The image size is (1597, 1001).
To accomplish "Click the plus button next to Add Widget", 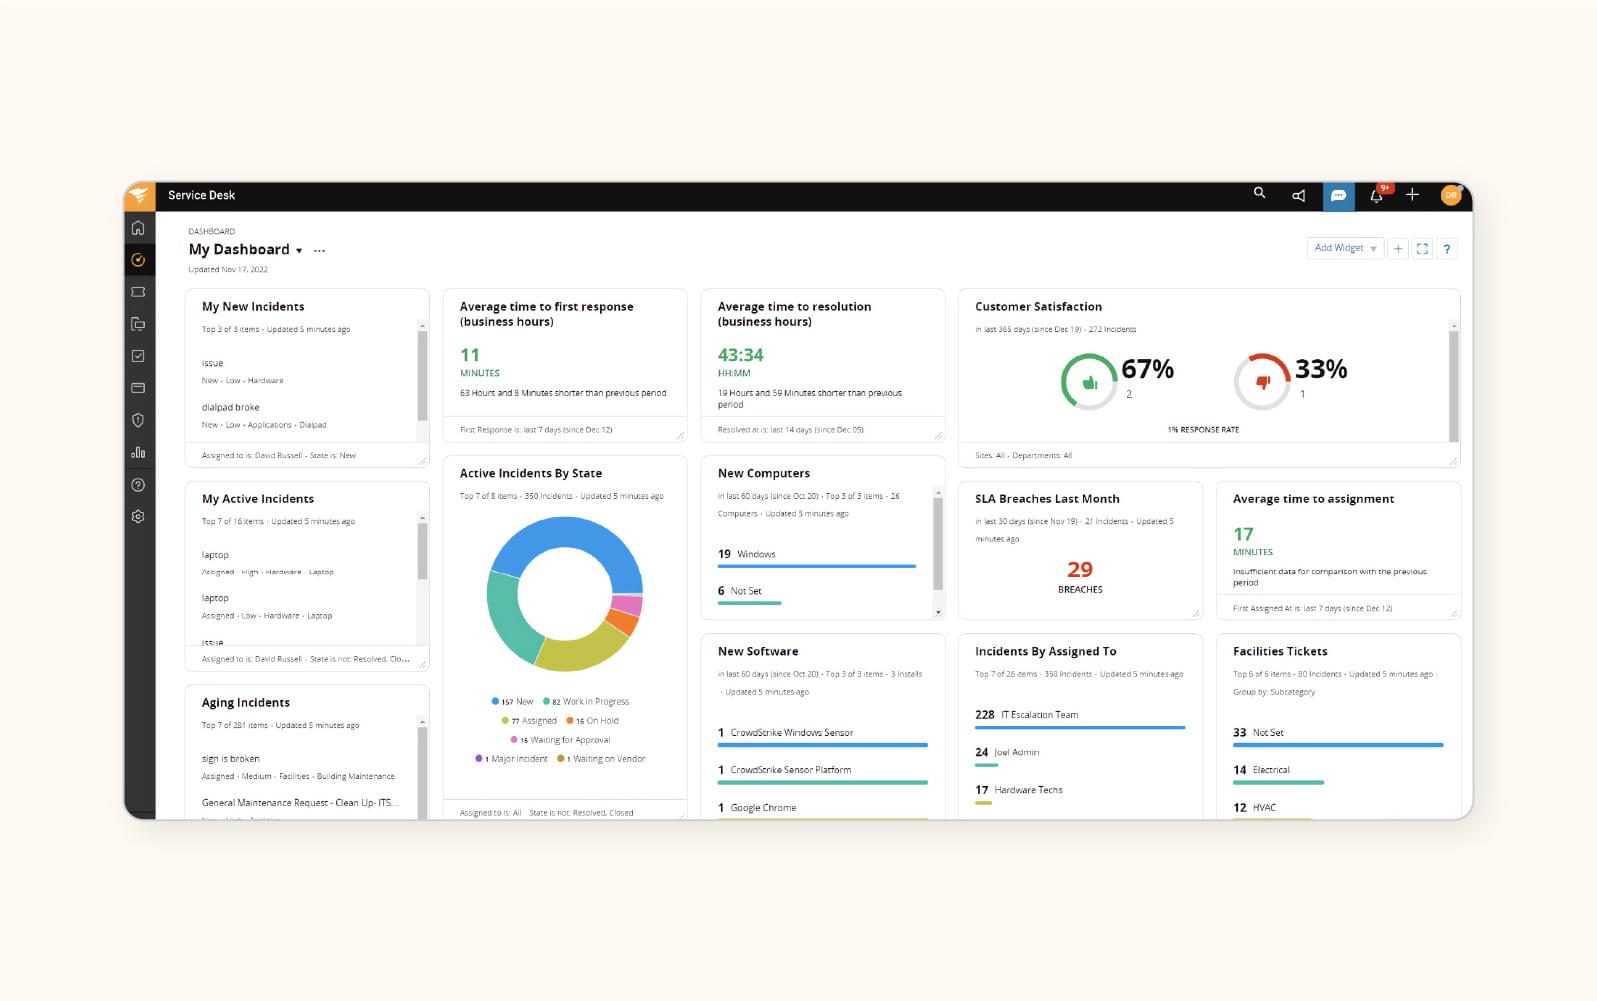I will (x=1398, y=249).
